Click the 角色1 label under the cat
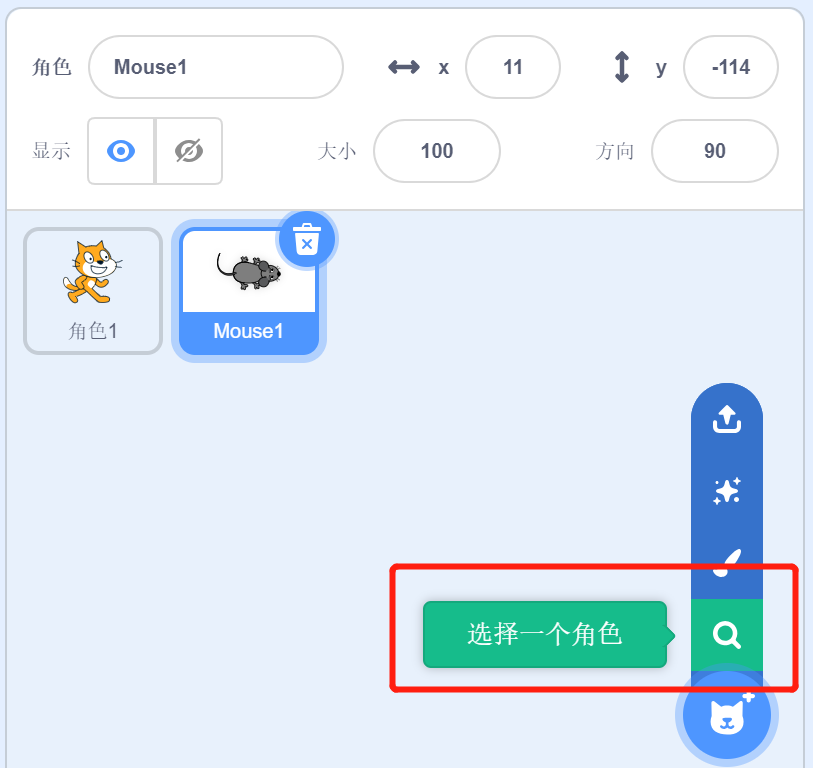The image size is (813, 768). tap(93, 331)
